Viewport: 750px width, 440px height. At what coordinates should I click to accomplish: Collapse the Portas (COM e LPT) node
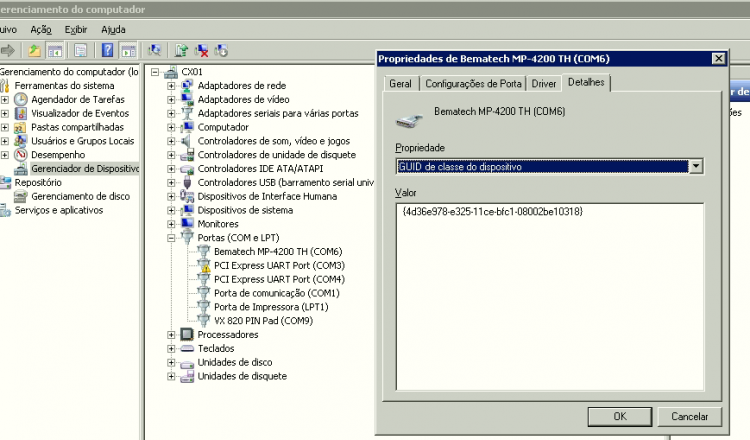pos(171,238)
